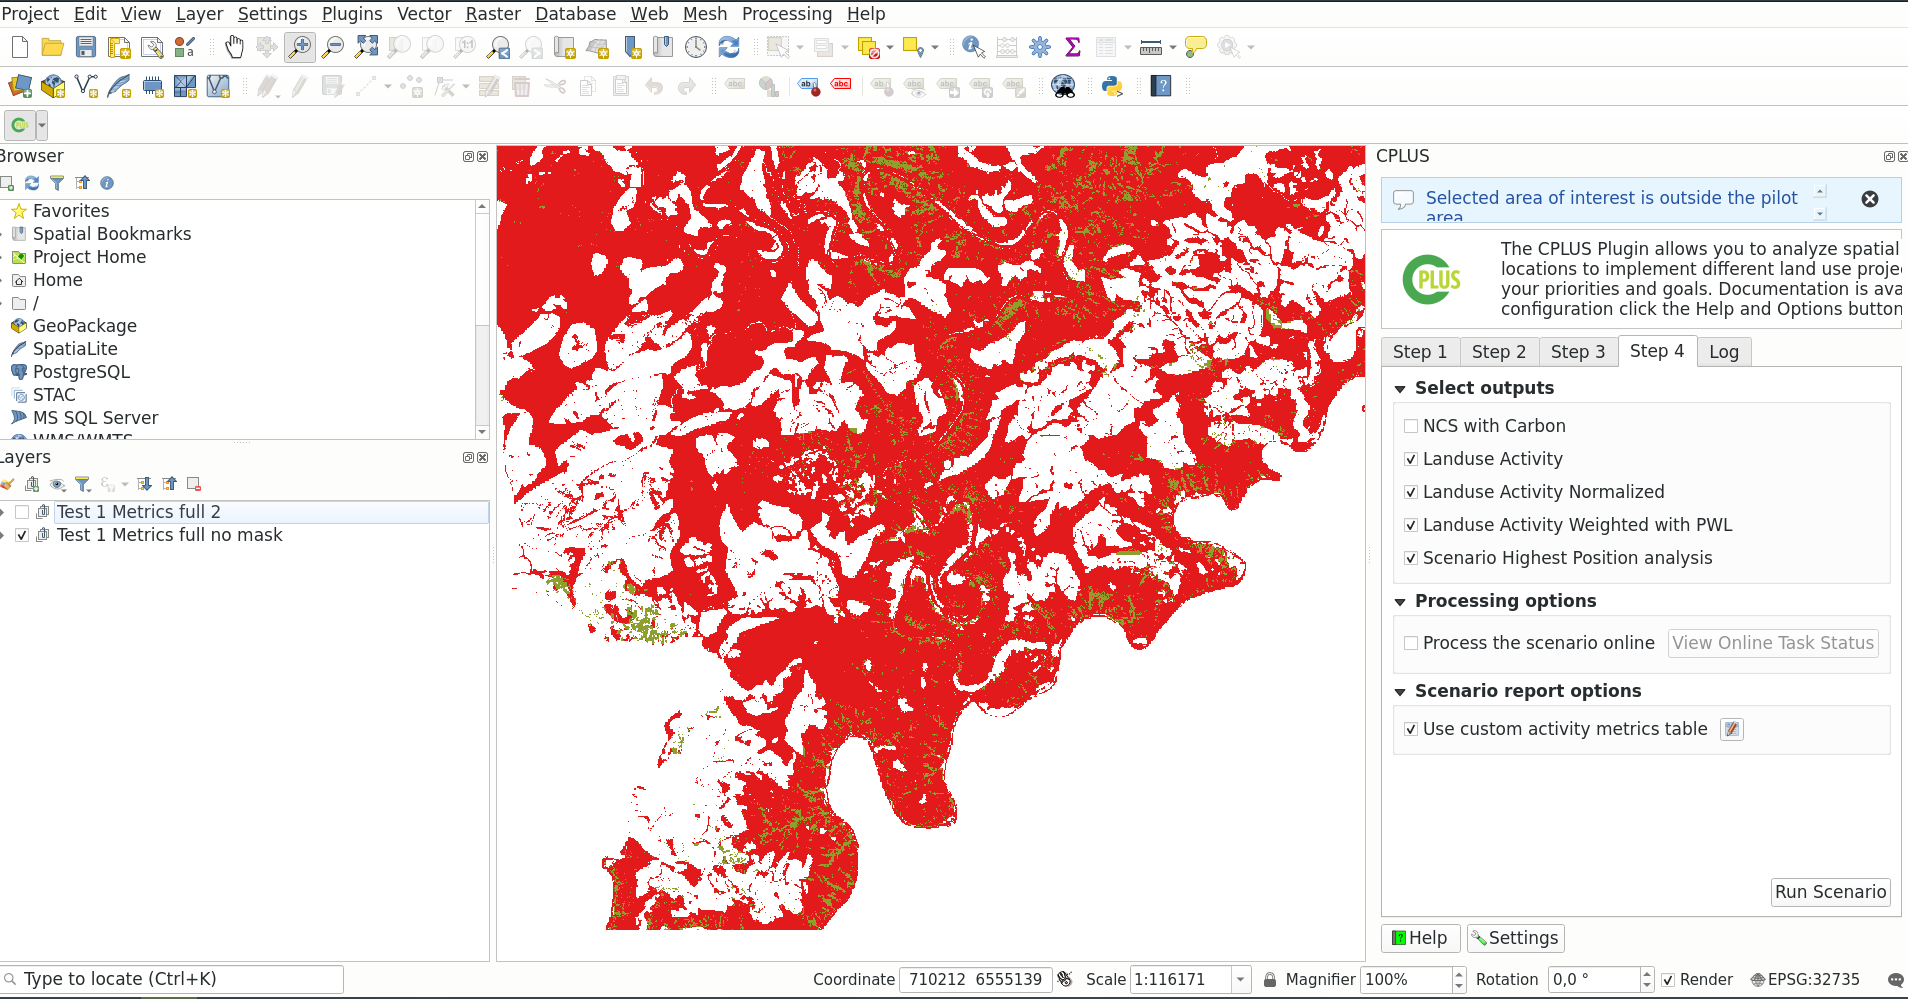This screenshot has width=1908, height=999.
Task: Click the Refresh map canvas icon
Action: [729, 47]
